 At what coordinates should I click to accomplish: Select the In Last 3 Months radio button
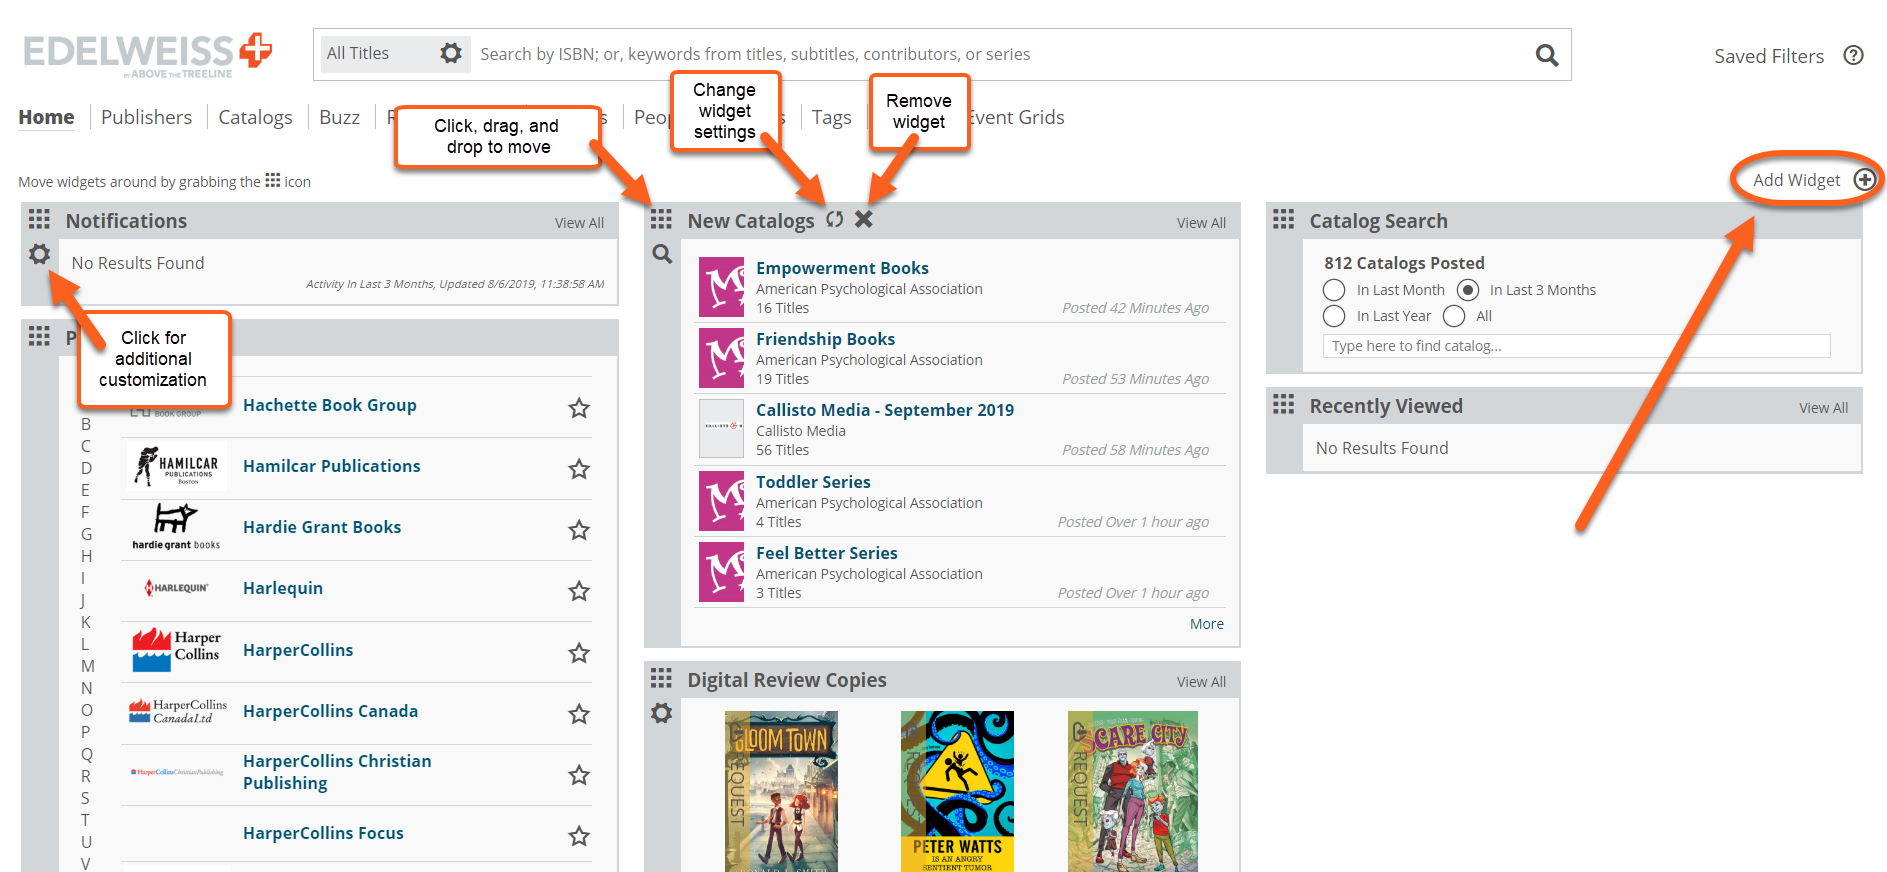click(x=1467, y=290)
